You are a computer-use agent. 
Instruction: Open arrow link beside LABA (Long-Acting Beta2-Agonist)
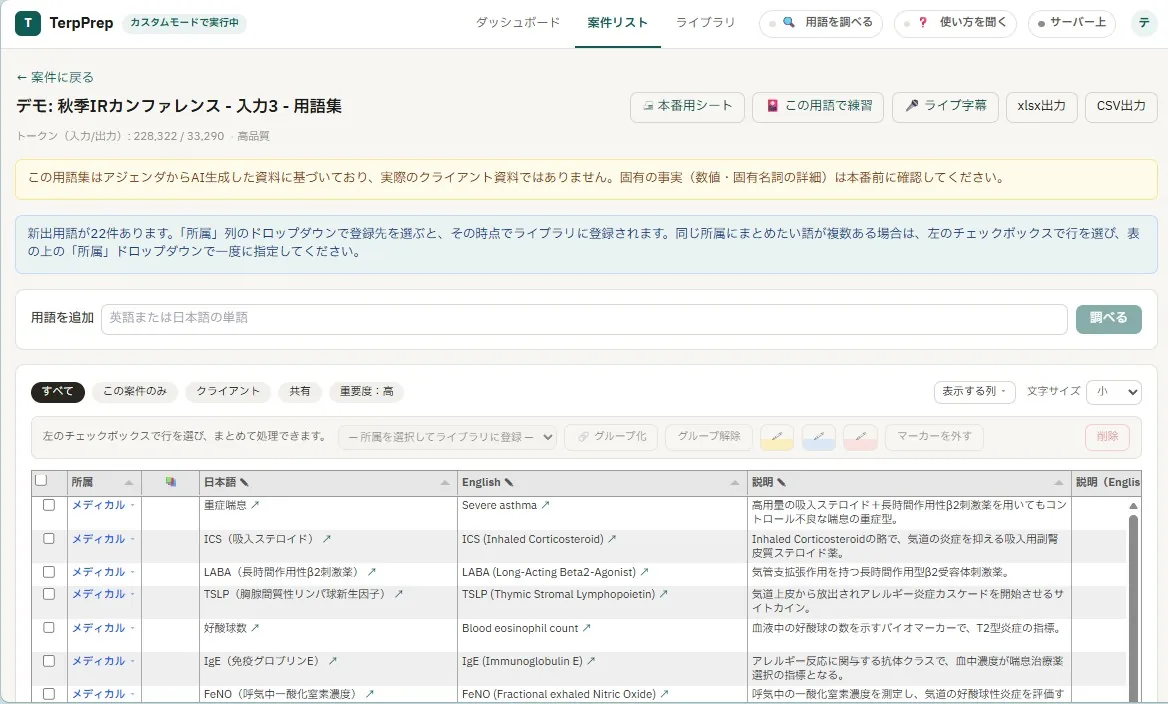coord(644,572)
